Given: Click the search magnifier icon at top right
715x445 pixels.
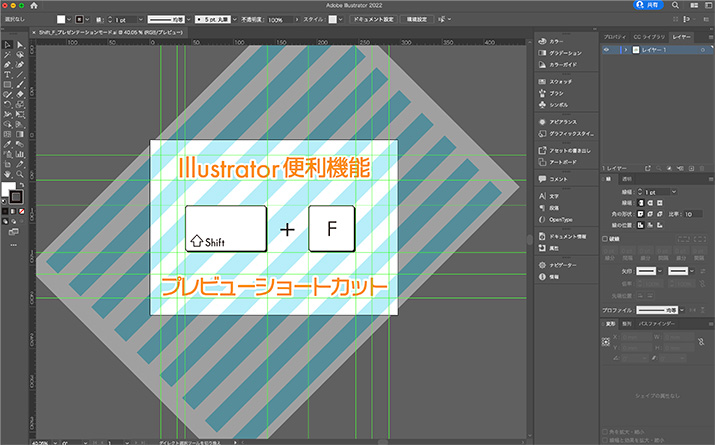Looking at the screenshot, I should coord(675,5).
